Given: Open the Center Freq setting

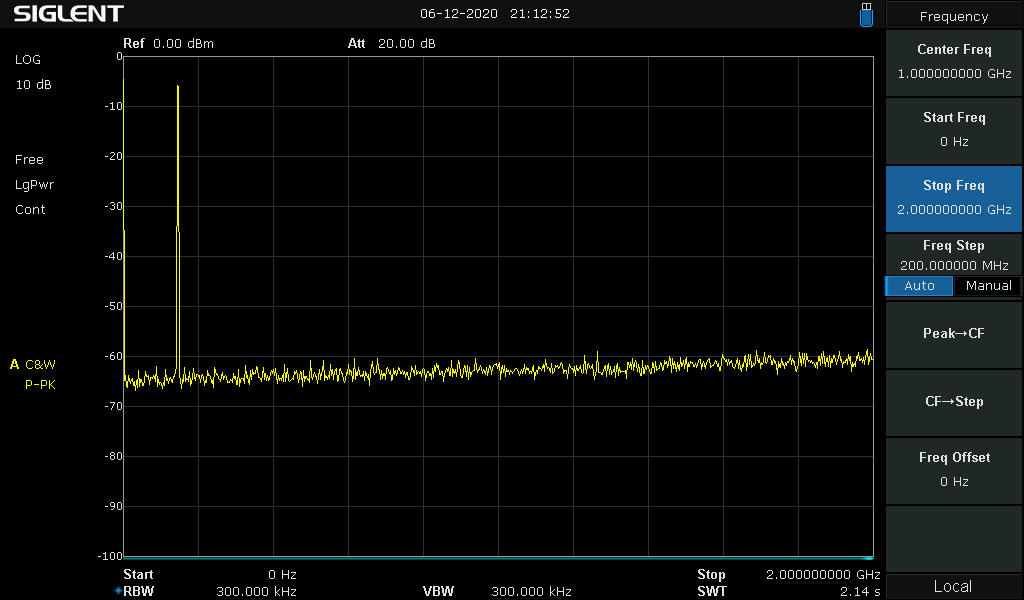Looking at the screenshot, I should coord(953,62).
